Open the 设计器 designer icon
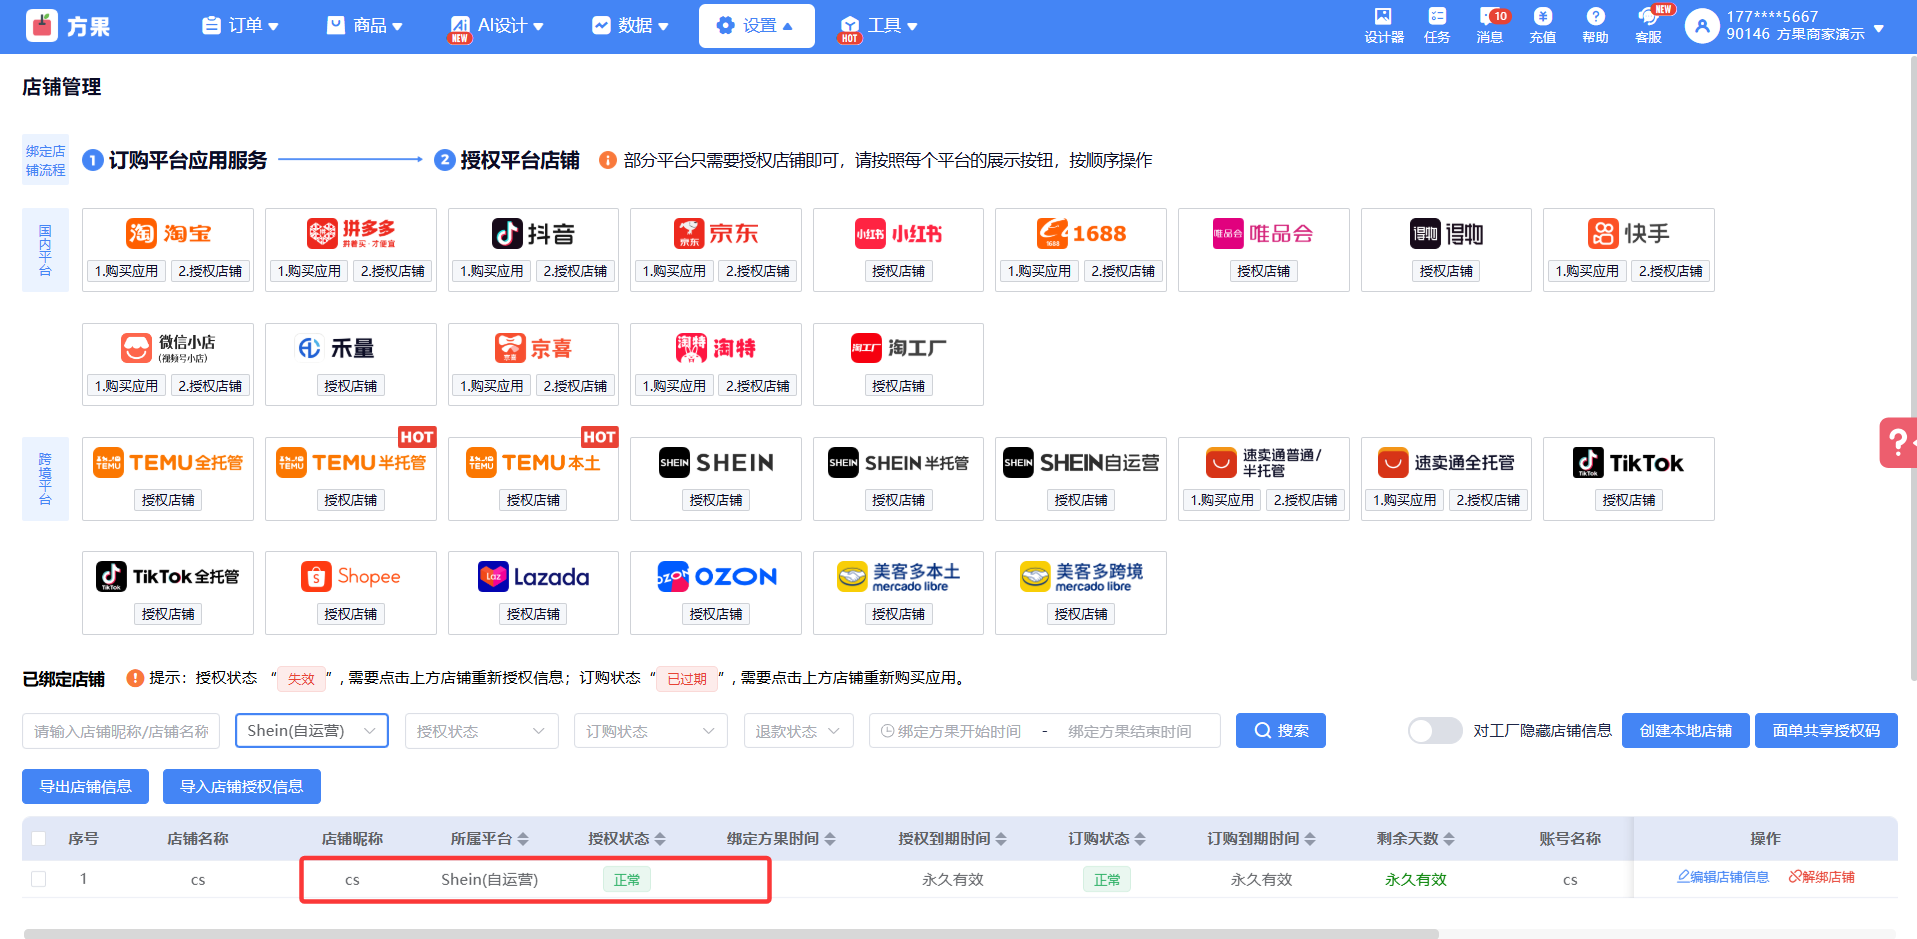The image size is (1917, 939). 1383,25
